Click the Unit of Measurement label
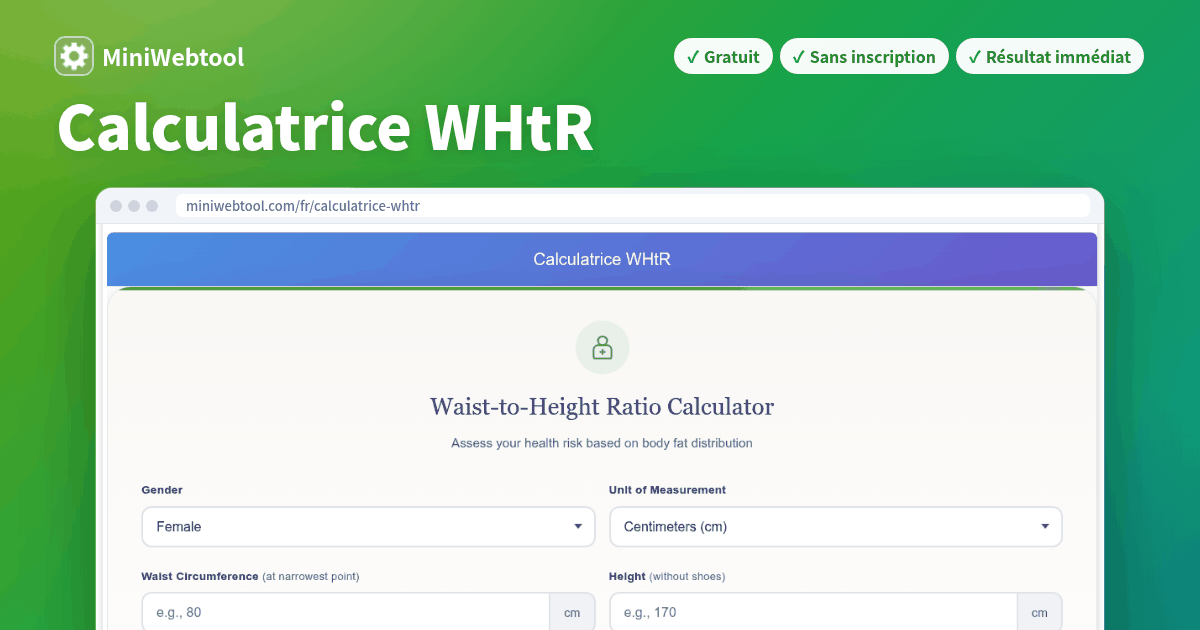 [667, 490]
